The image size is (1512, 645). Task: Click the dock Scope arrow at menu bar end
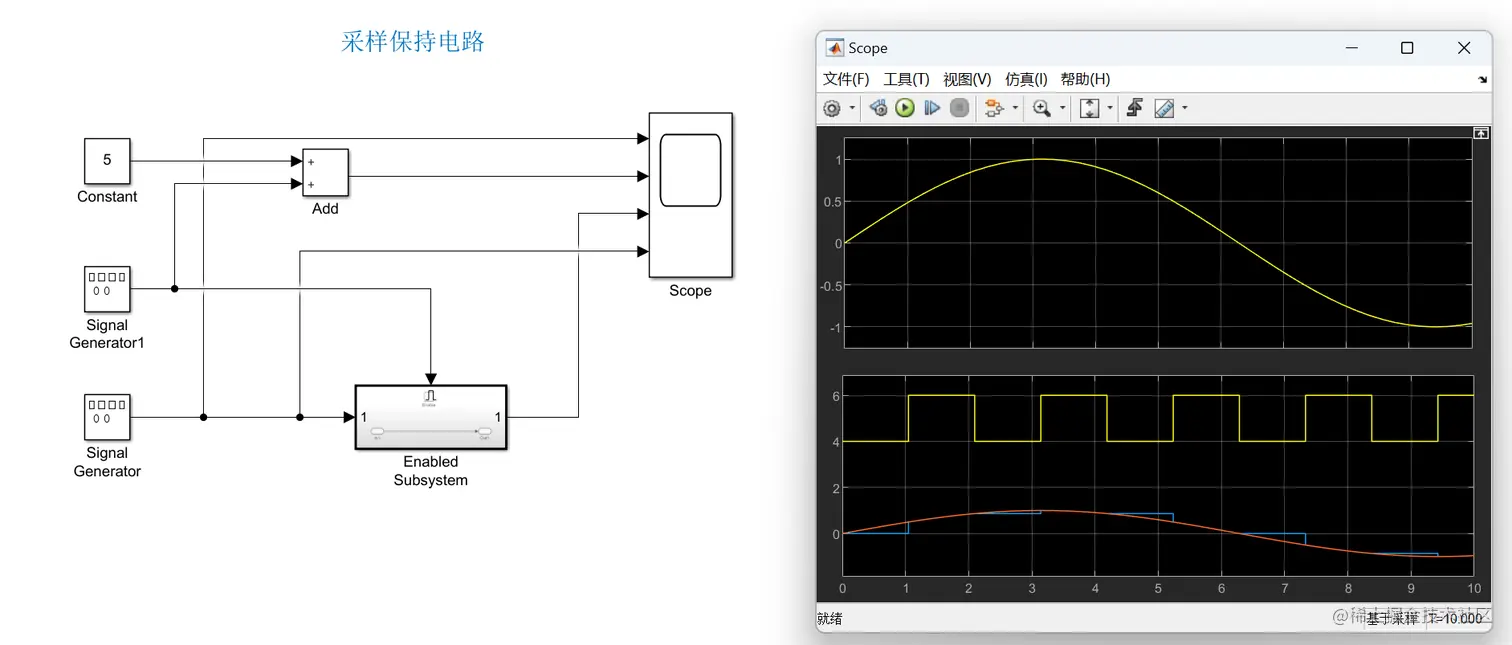pos(1482,79)
